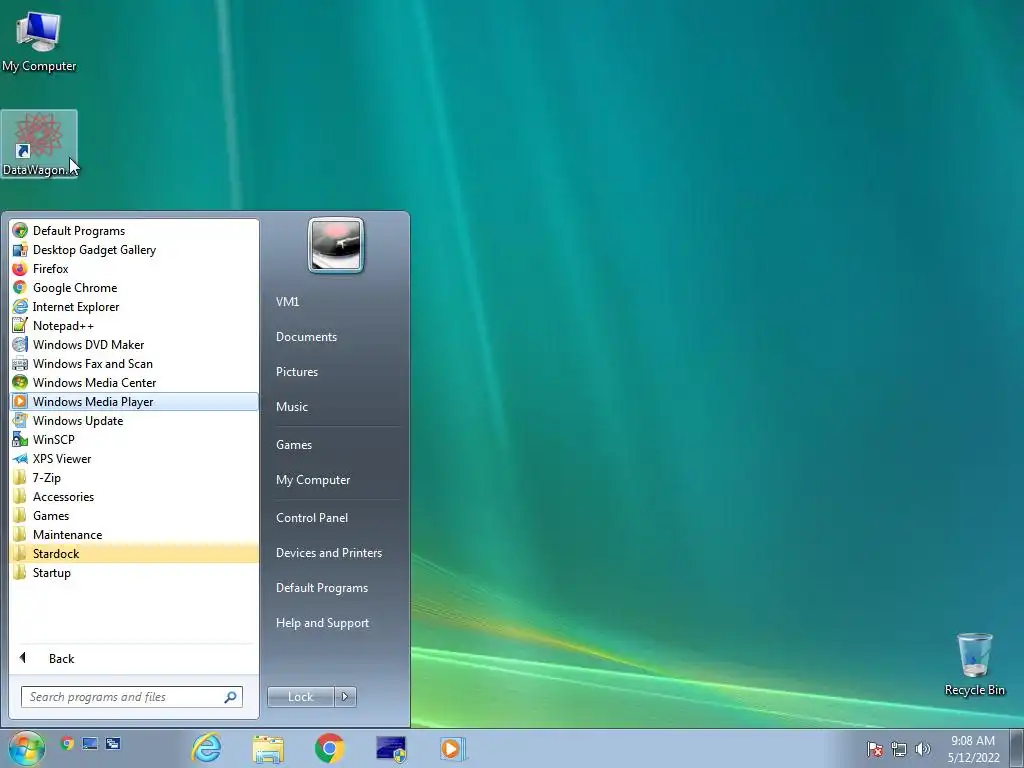
Task: Launch Windows Media Player from list
Action: (134, 402)
